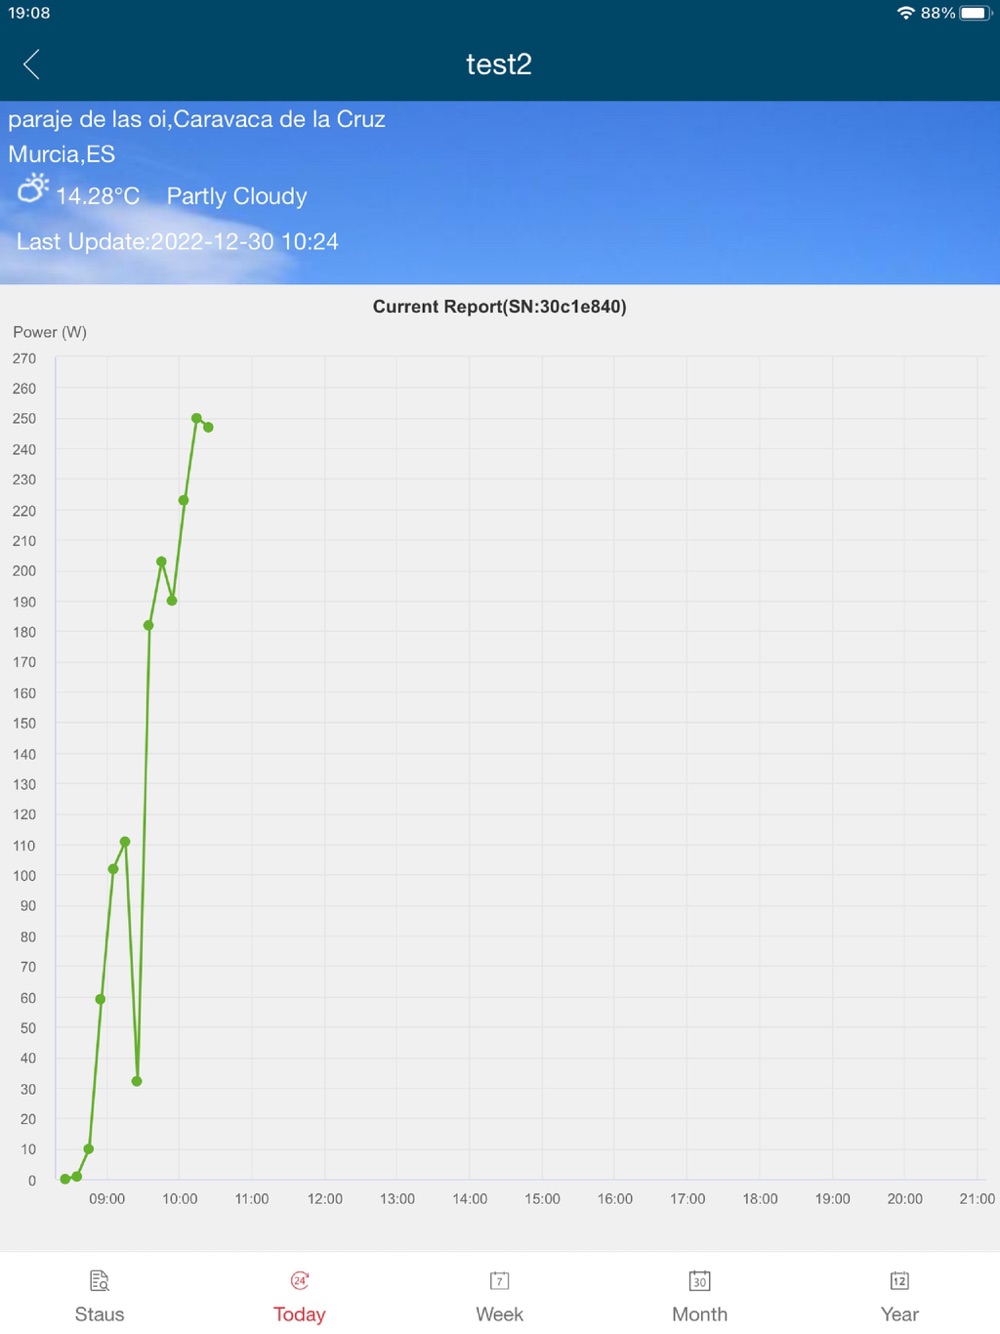This screenshot has height=1334, width=1000.
Task: Select the peak data point at 250 W
Action: (196, 418)
